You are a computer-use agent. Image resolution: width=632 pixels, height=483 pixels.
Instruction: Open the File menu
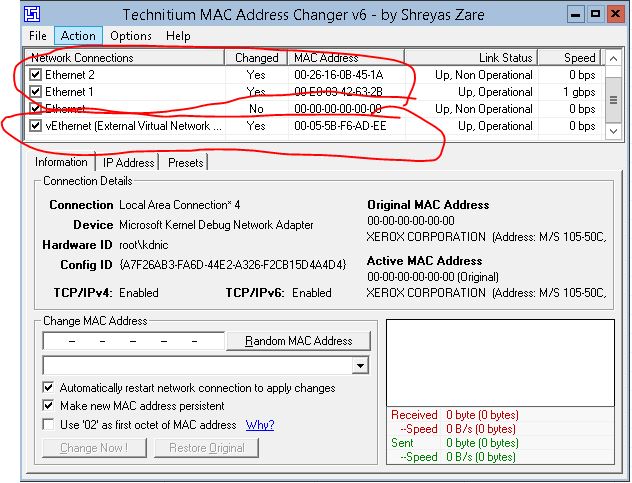tap(37, 36)
